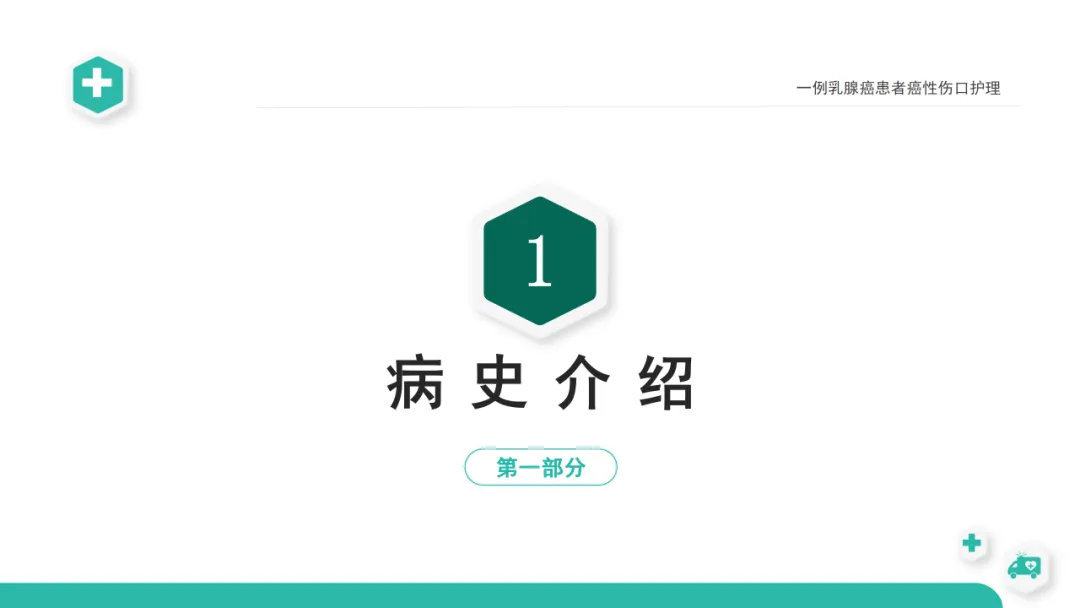Click the heart symbol on the ambulance
Viewport: 1080px width, 608px height.
point(1030,565)
